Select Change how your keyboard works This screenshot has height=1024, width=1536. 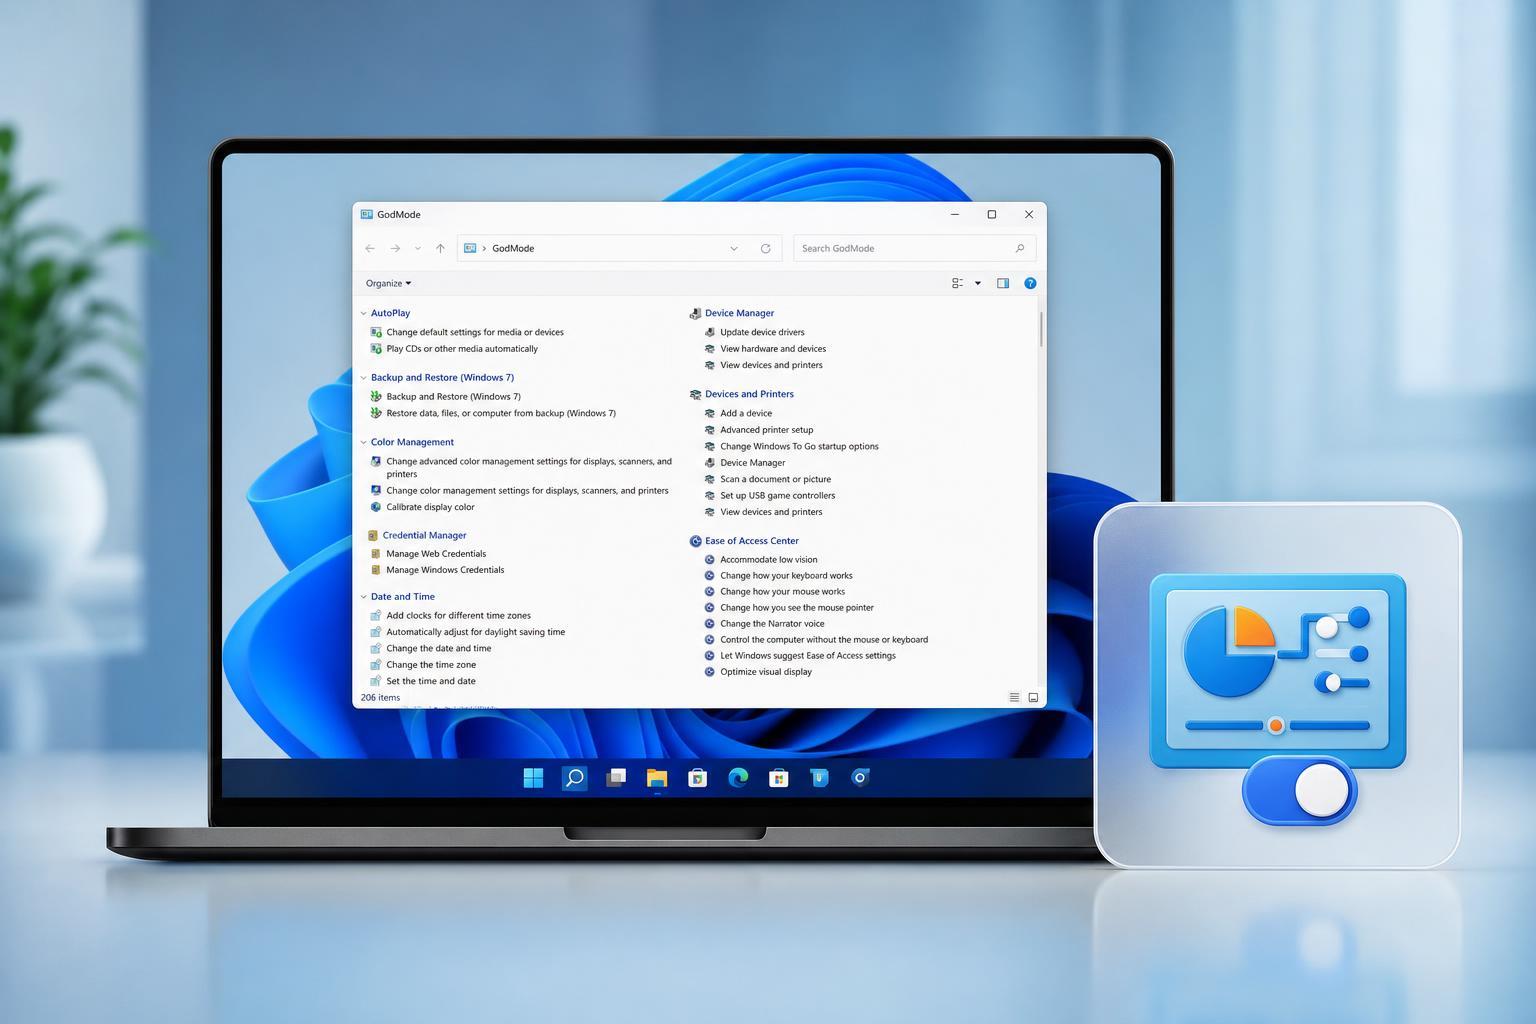[x=786, y=576]
